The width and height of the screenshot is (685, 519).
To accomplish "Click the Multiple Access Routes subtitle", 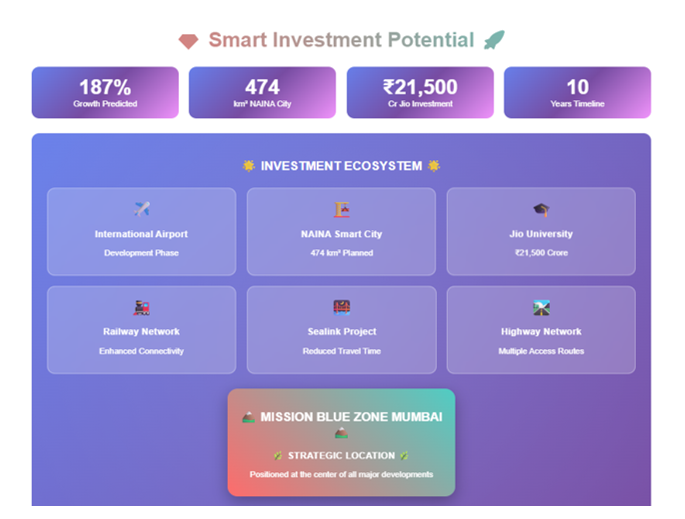I will point(541,351).
